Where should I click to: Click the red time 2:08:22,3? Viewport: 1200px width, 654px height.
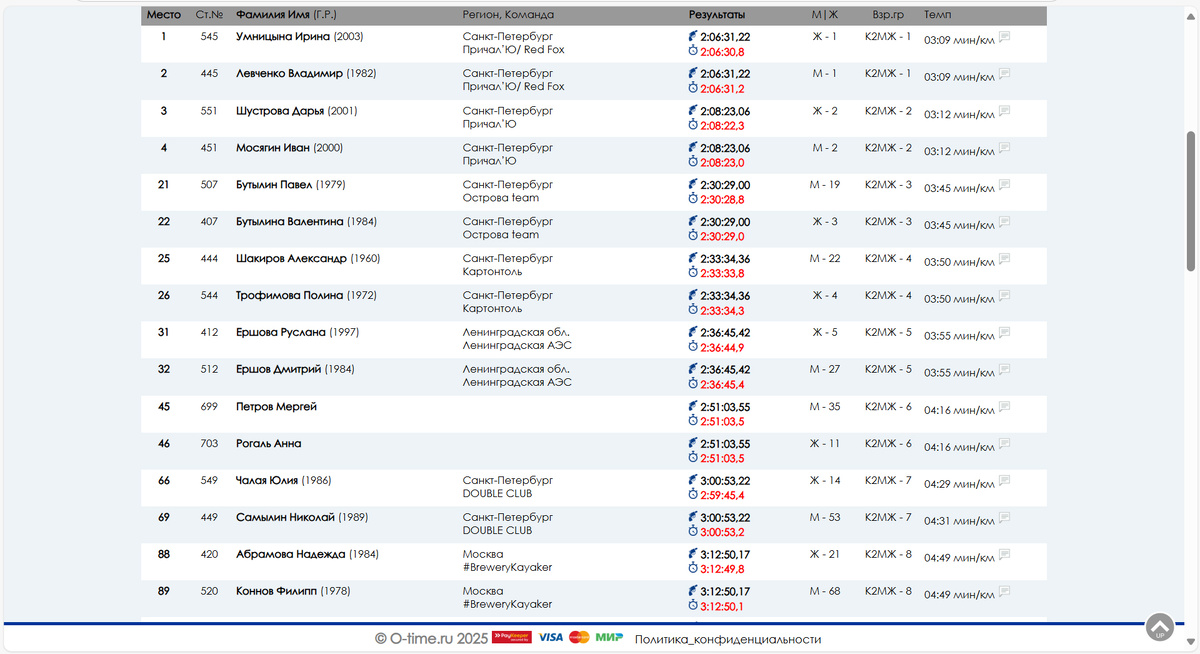(722, 125)
